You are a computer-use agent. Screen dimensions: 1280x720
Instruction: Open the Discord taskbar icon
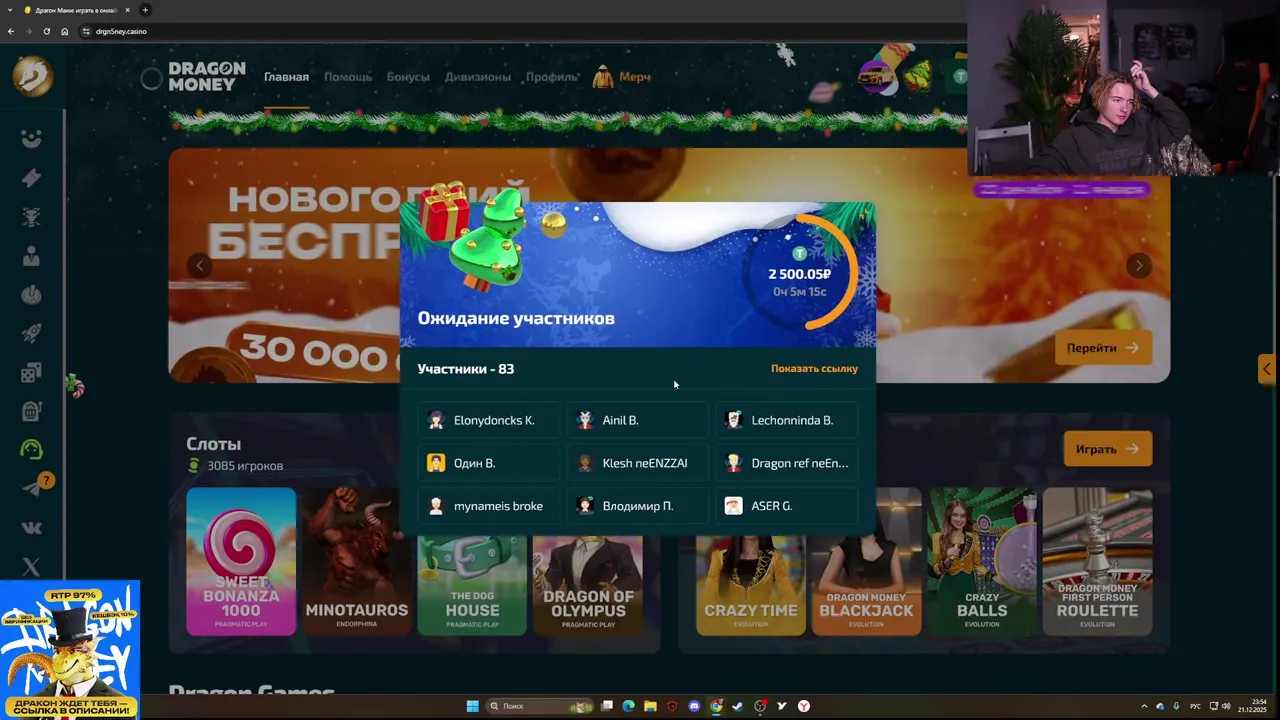(x=694, y=706)
